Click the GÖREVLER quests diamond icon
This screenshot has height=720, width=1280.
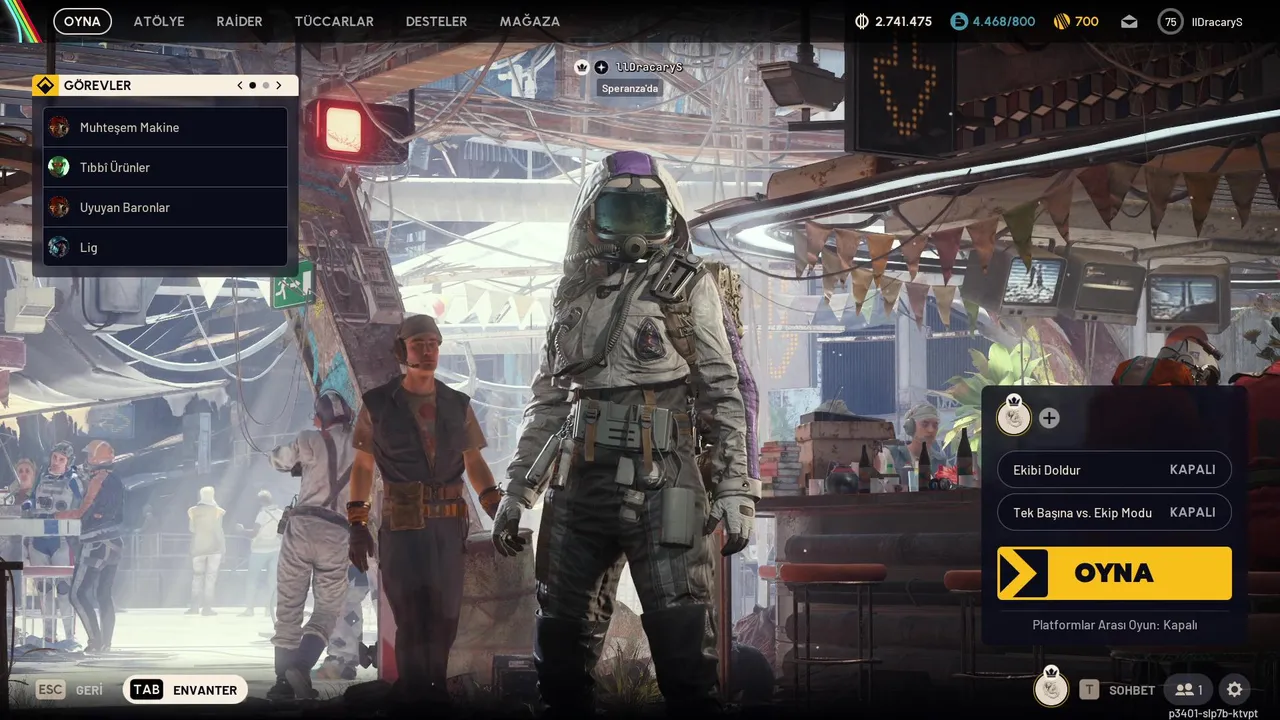45,85
